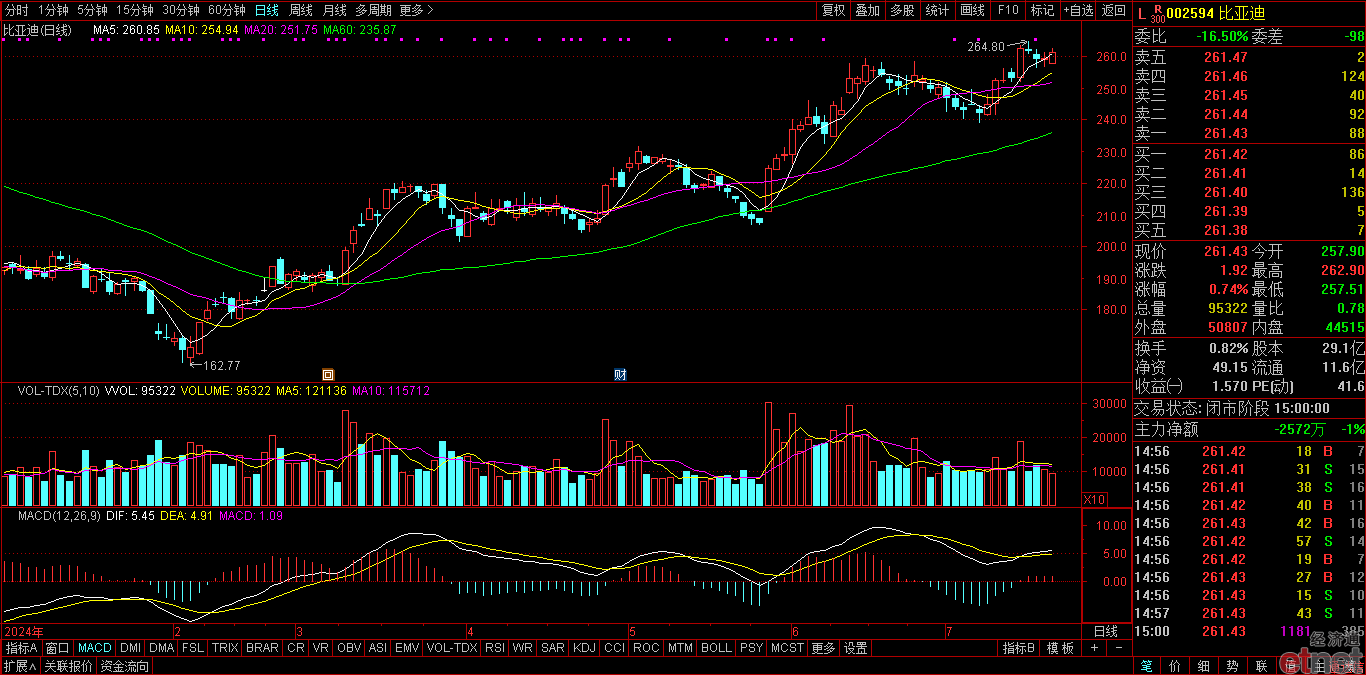
Task: Click the square event marker below chart
Action: (328, 375)
